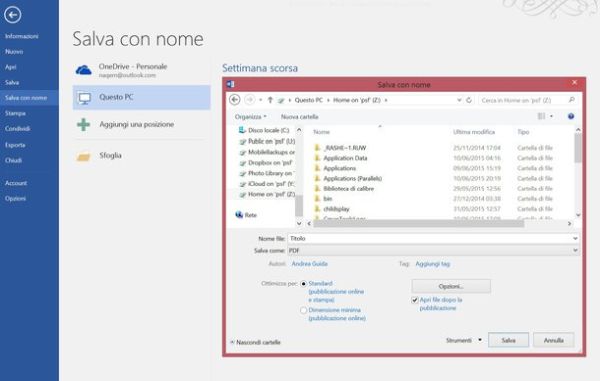Expand the path after Home on 'psf' (Z:)
This screenshot has height=381, width=600.
click(x=386, y=100)
